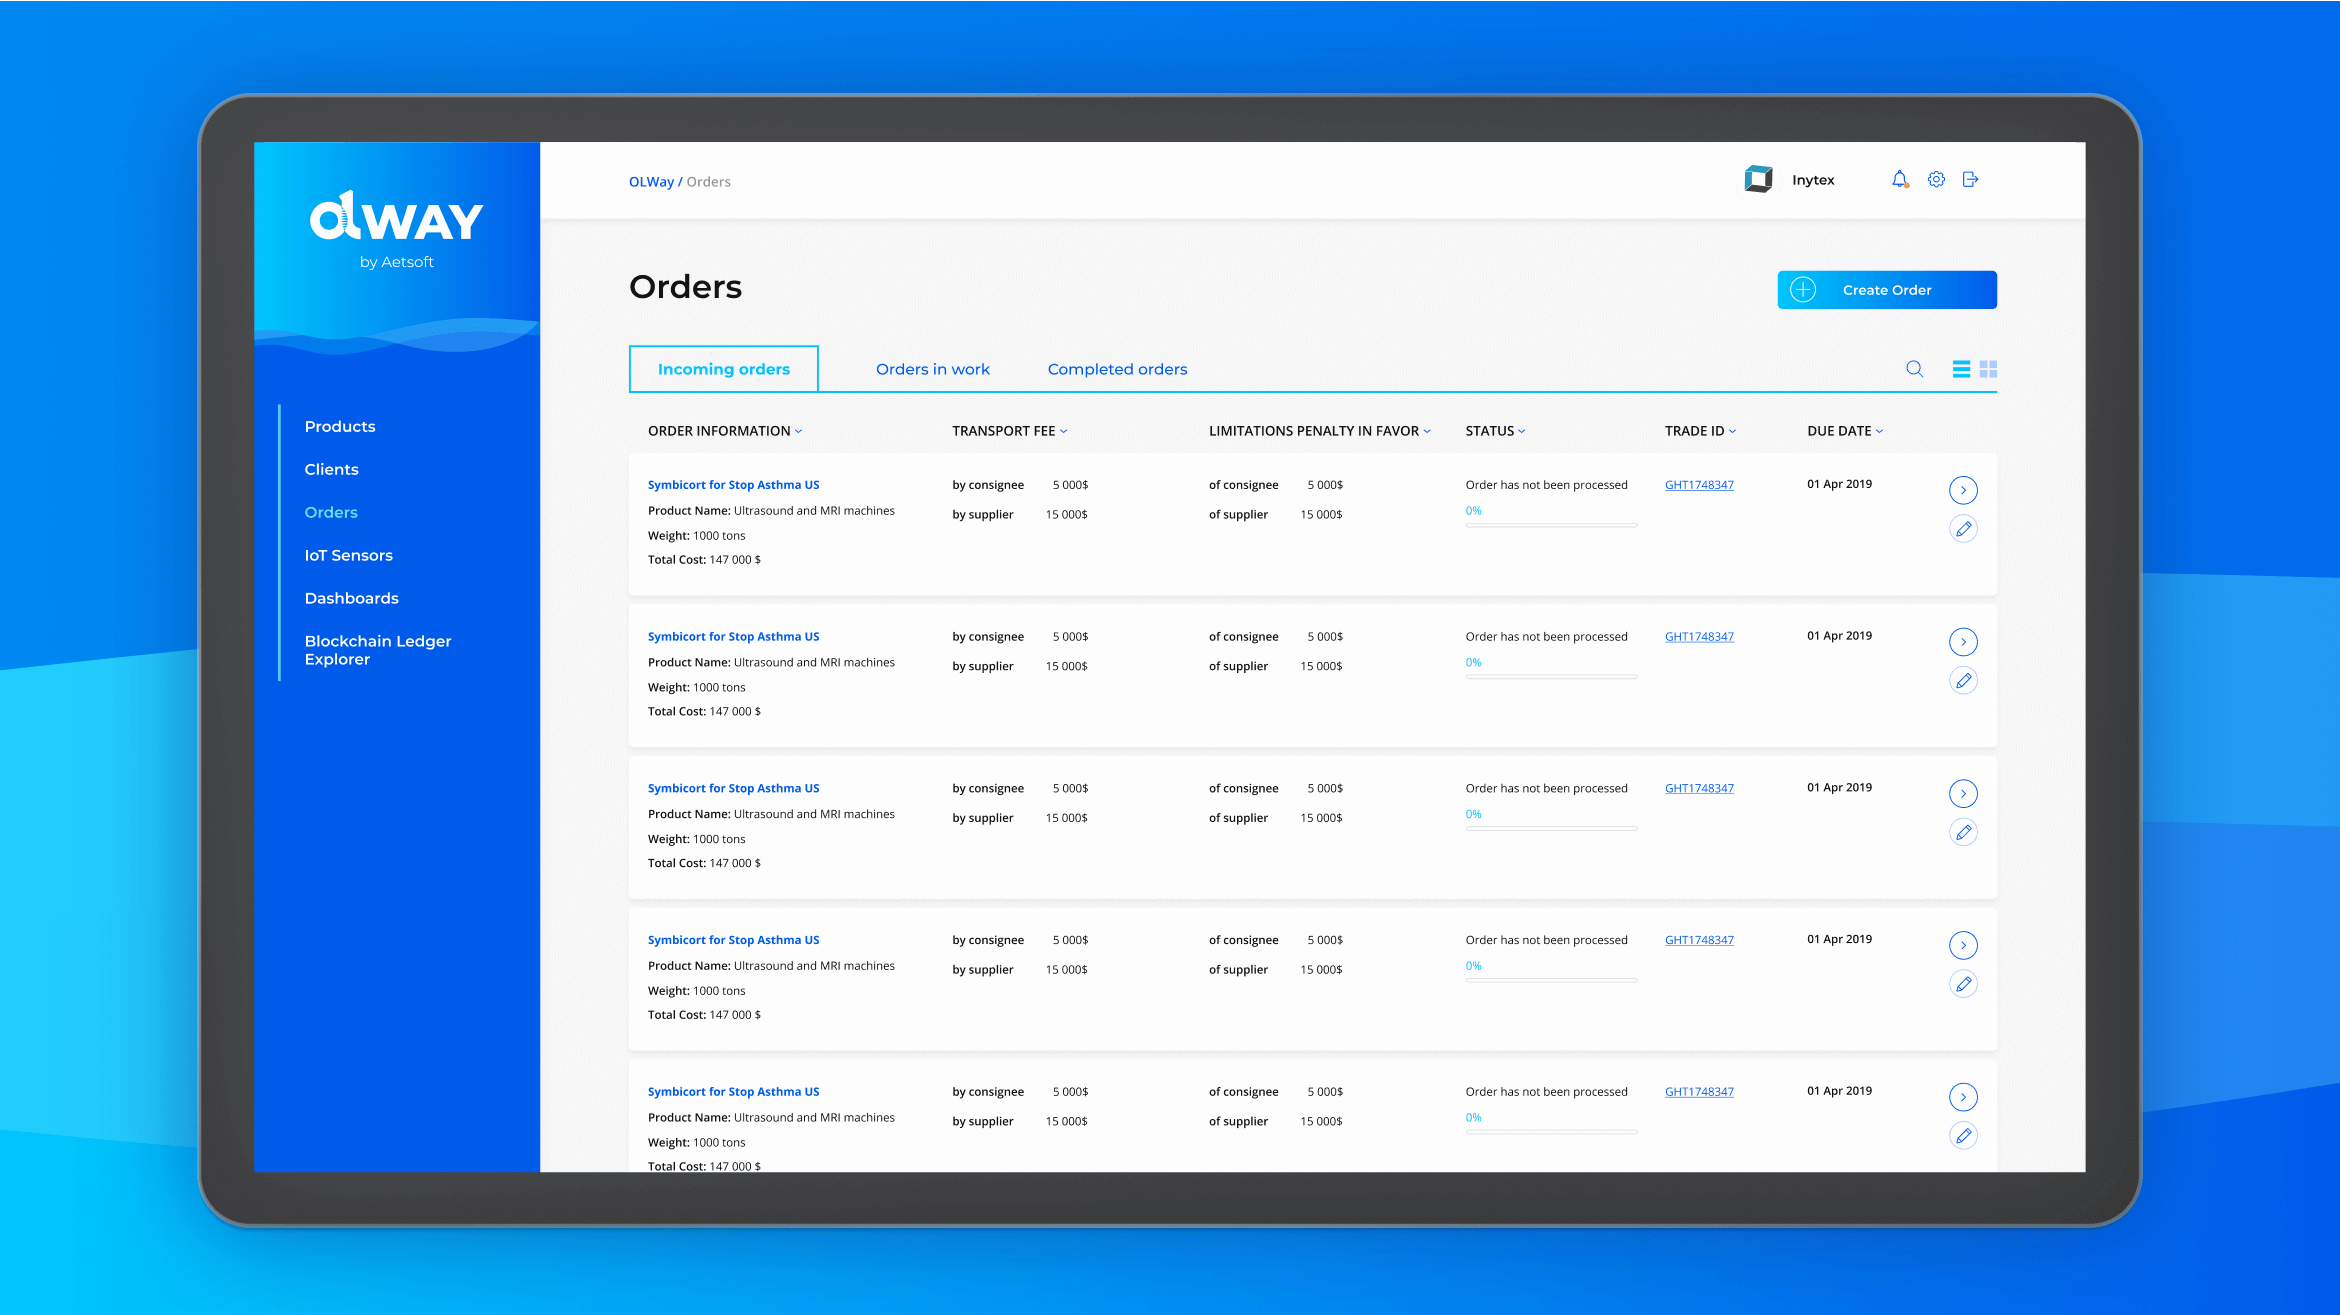The image size is (2340, 1315).
Task: Click the logout icon in header
Action: 1970,180
